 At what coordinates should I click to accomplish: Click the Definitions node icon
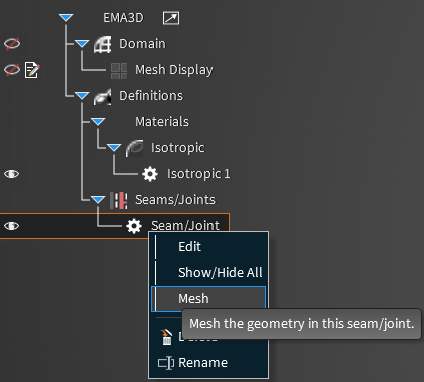coord(102,96)
